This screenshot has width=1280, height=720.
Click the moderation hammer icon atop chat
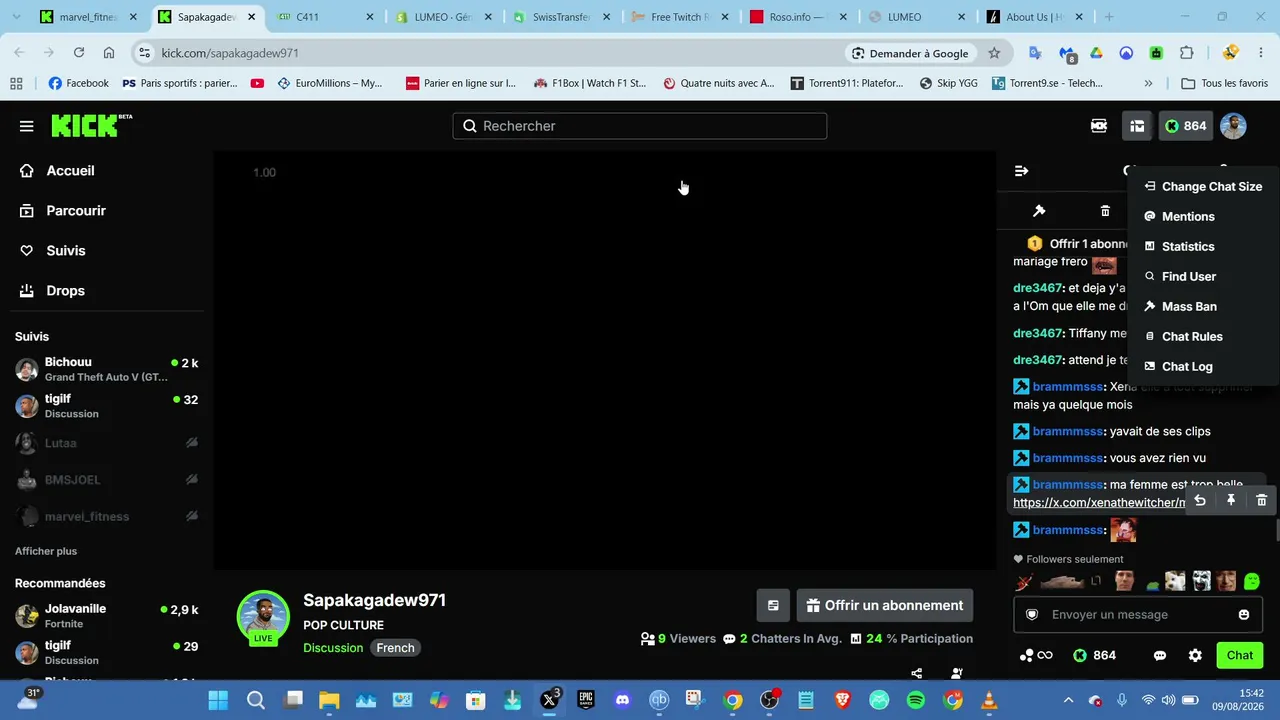1039,211
